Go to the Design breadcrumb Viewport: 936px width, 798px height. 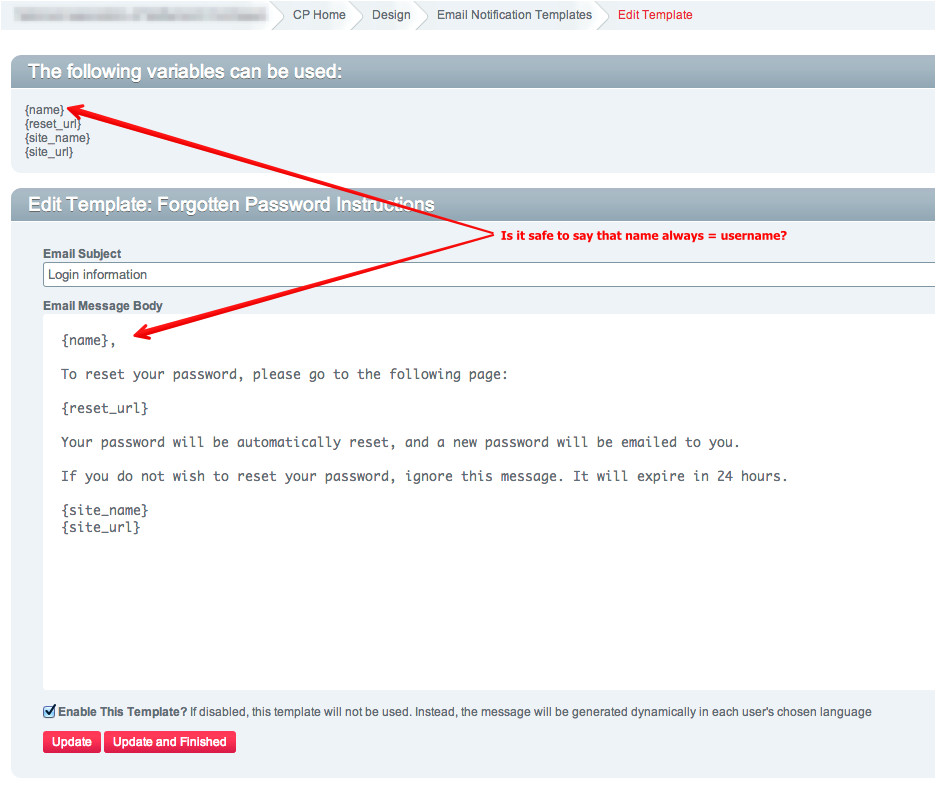[391, 15]
